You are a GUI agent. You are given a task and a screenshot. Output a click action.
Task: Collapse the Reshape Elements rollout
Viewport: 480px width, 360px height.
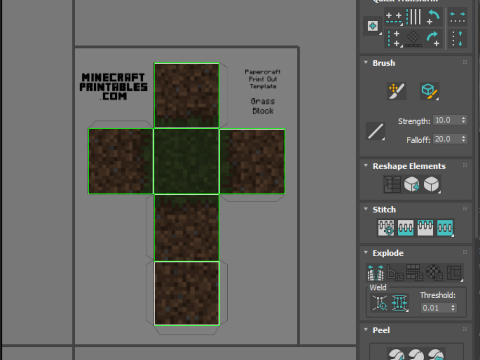[x=366, y=166]
